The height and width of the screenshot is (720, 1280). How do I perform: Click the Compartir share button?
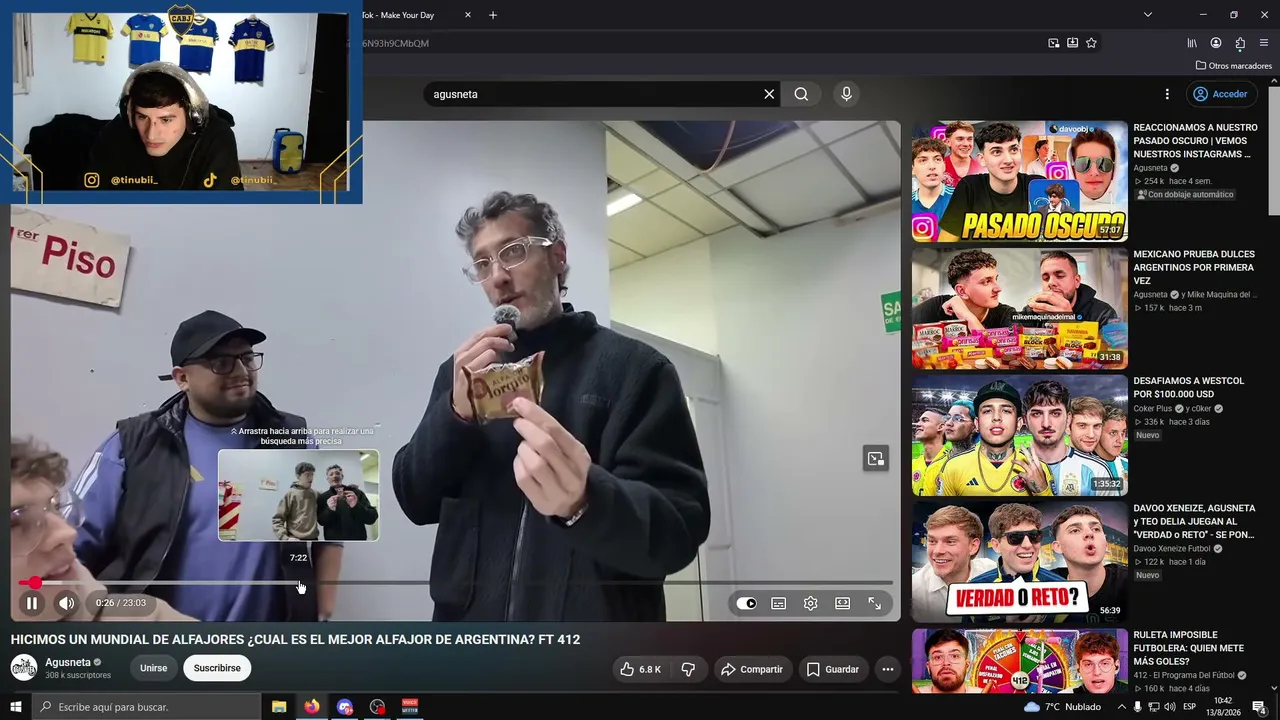pyautogui.click(x=752, y=669)
